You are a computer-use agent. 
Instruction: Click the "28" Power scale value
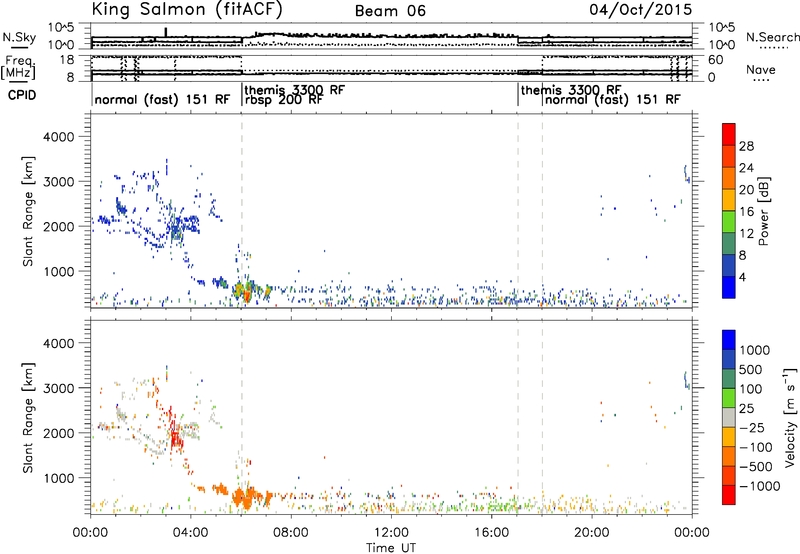tap(746, 146)
